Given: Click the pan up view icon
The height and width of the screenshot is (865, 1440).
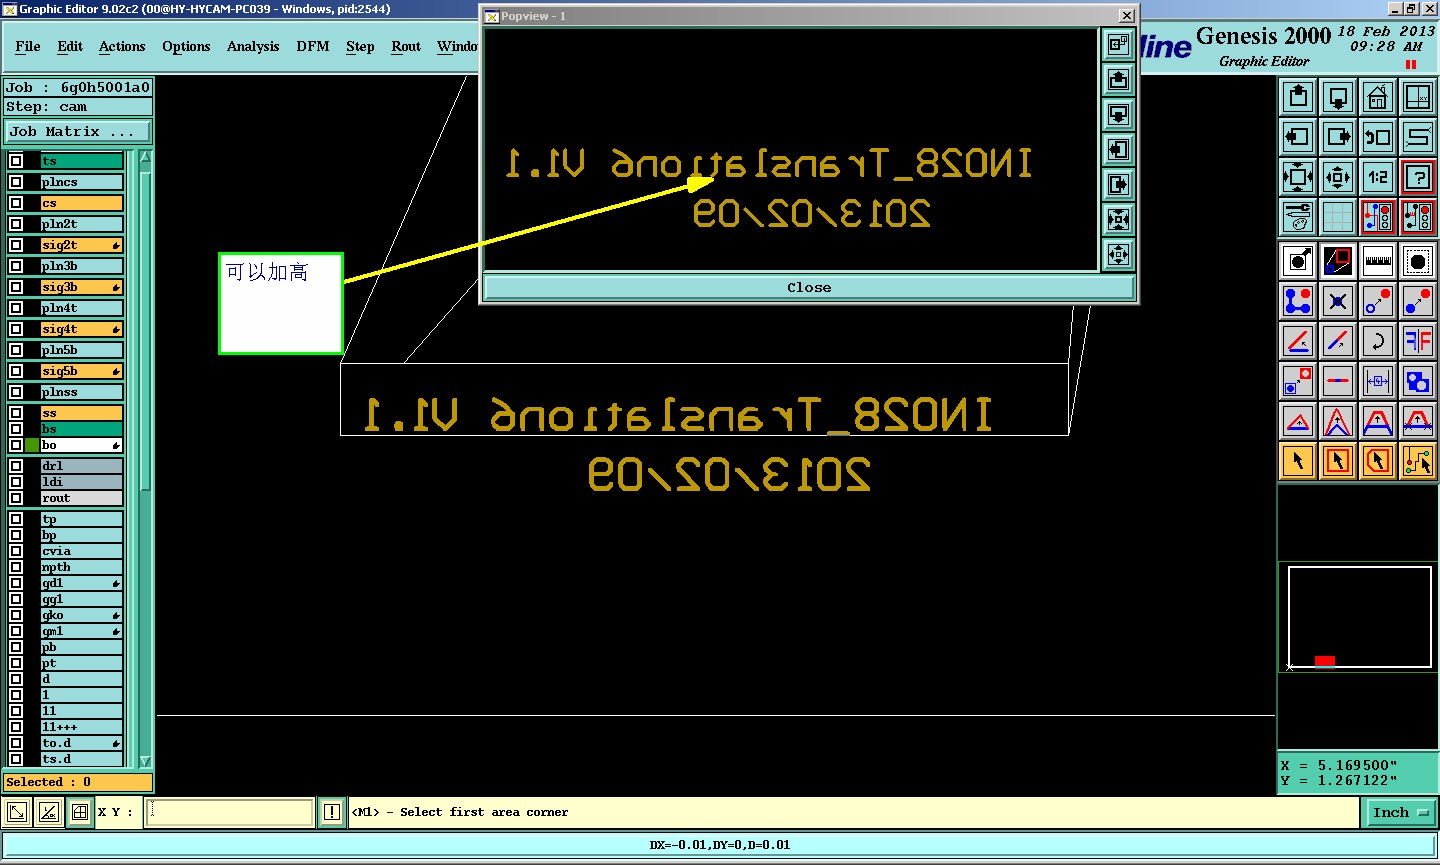Looking at the screenshot, I should click(1298, 97).
